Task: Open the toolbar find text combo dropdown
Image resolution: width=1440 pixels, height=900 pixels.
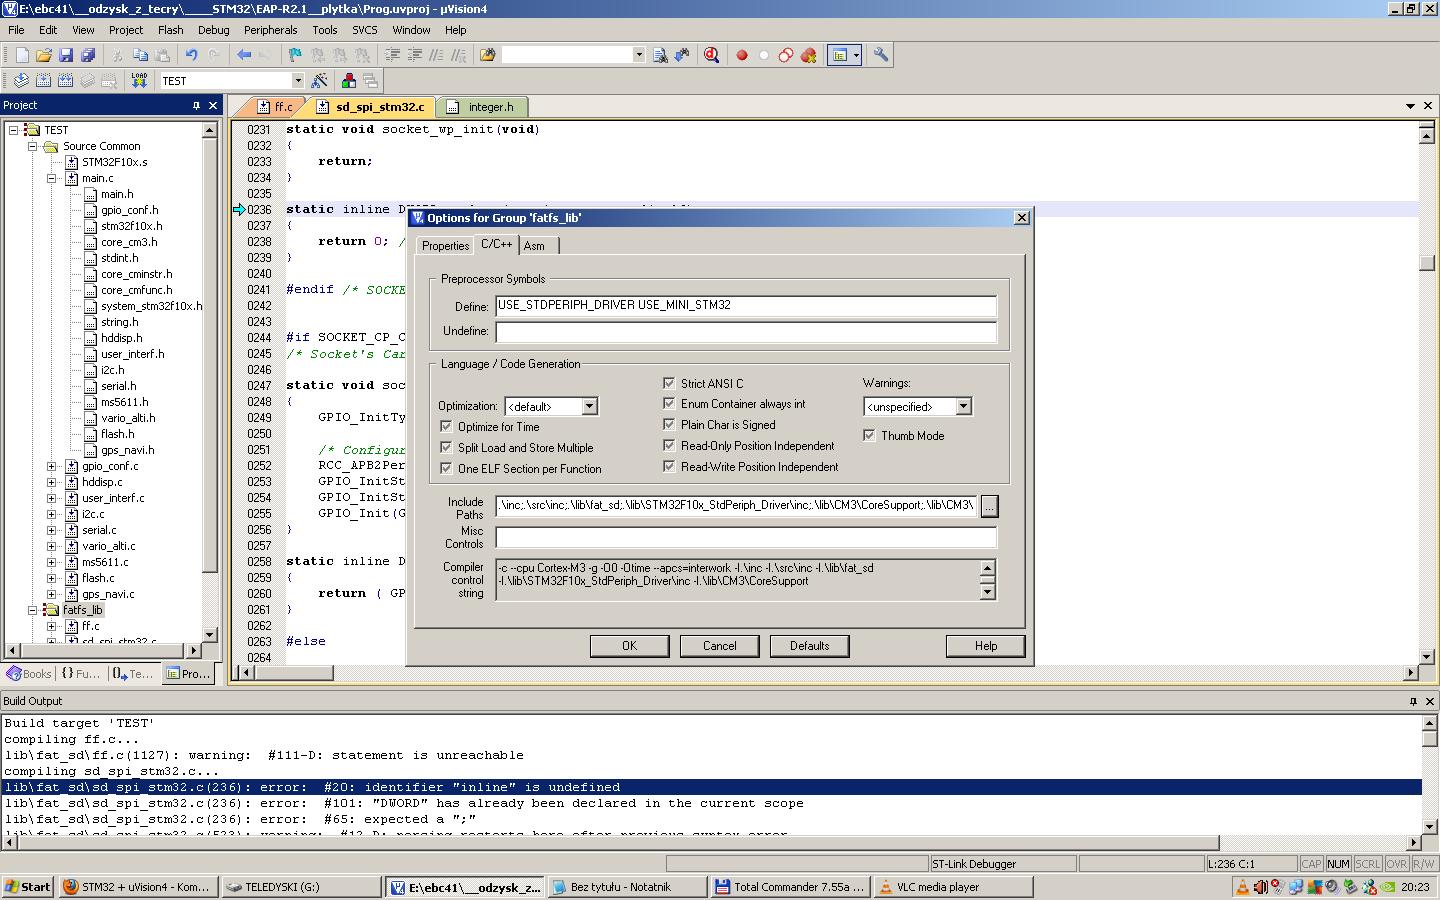Action: point(639,55)
